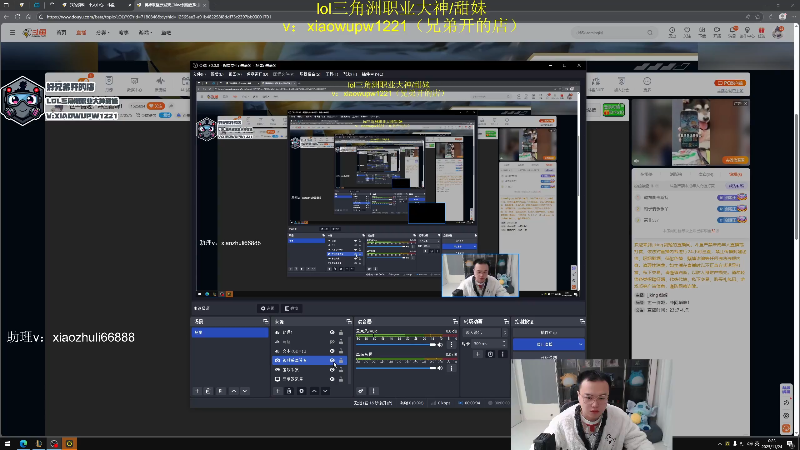Open arrow dropdown on blue Controls button
The width and height of the screenshot is (800, 450).
[x=580, y=344]
